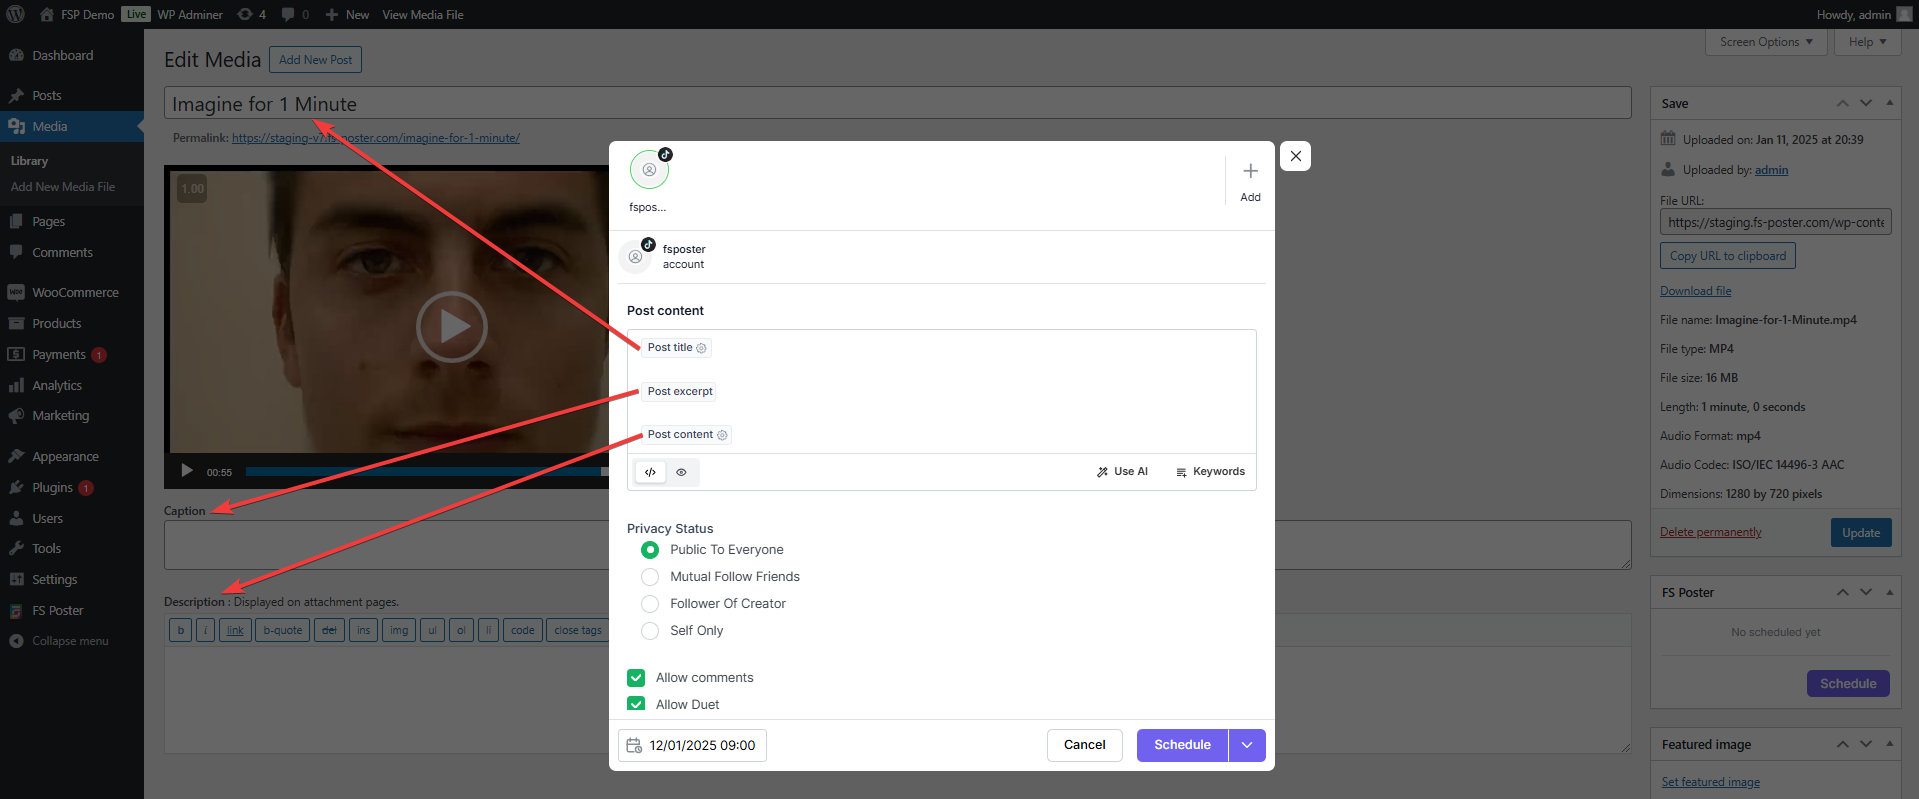Expand Screen Options
This screenshot has width=1919, height=799.
tap(1766, 42)
